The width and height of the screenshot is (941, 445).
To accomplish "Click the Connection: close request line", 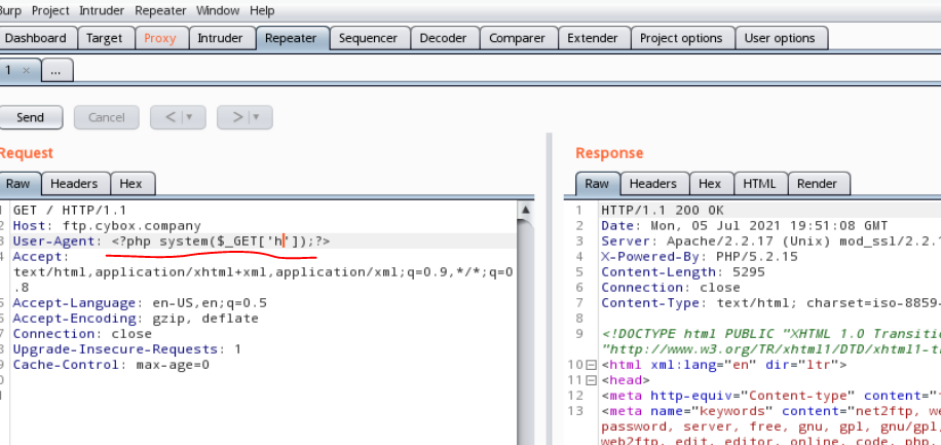I will click(82, 334).
